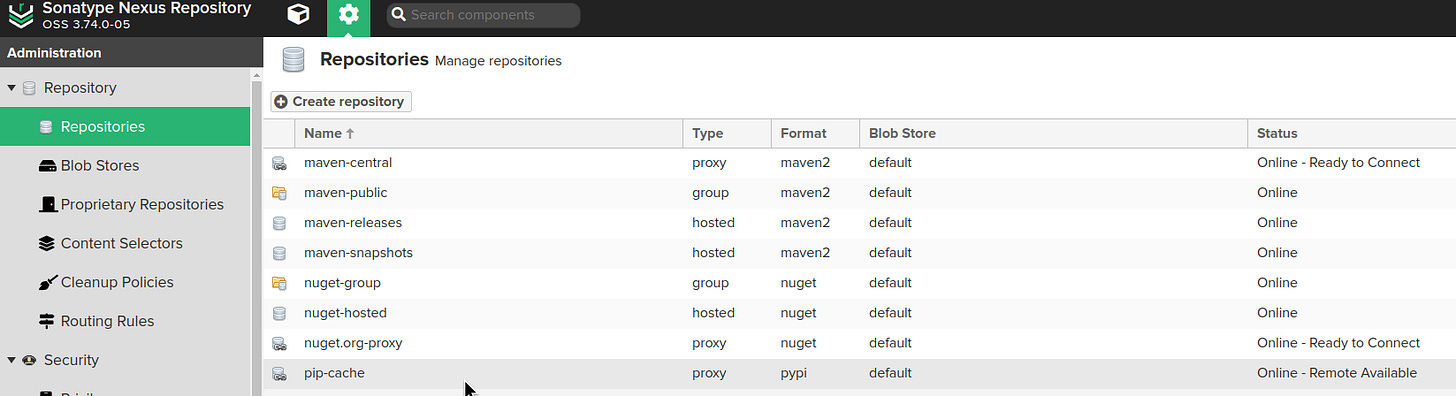The height and width of the screenshot is (396, 1456).
Task: Click the Repositories sidebar database icon
Action: [x=46, y=127]
